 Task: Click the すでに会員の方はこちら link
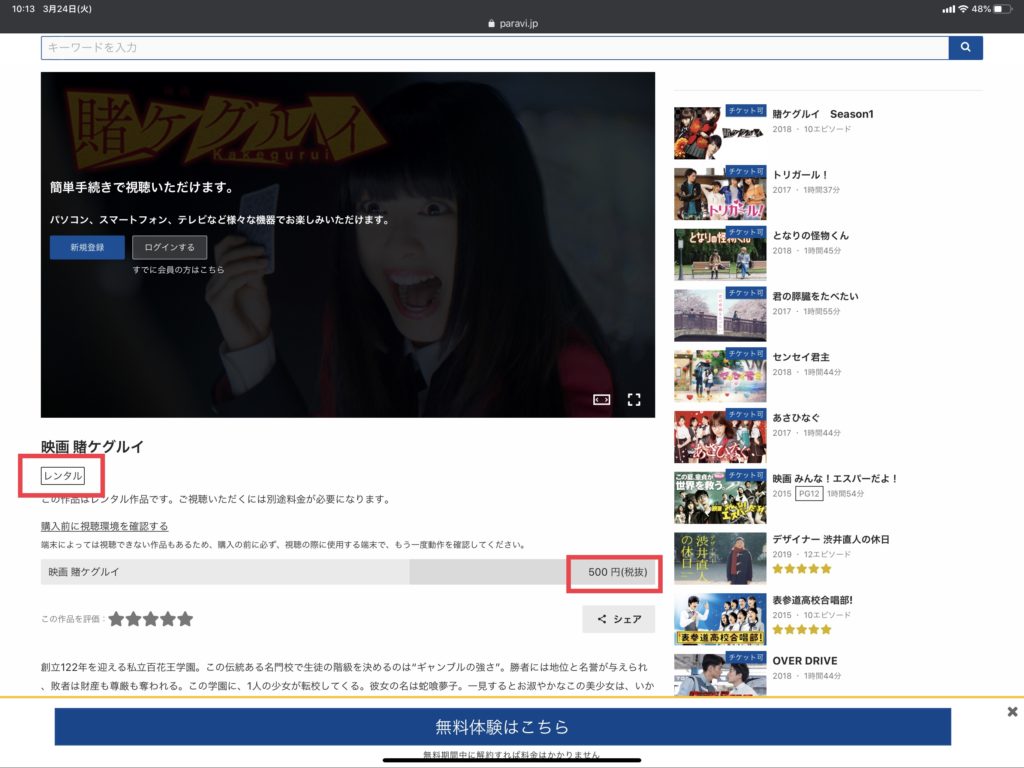tap(178, 270)
